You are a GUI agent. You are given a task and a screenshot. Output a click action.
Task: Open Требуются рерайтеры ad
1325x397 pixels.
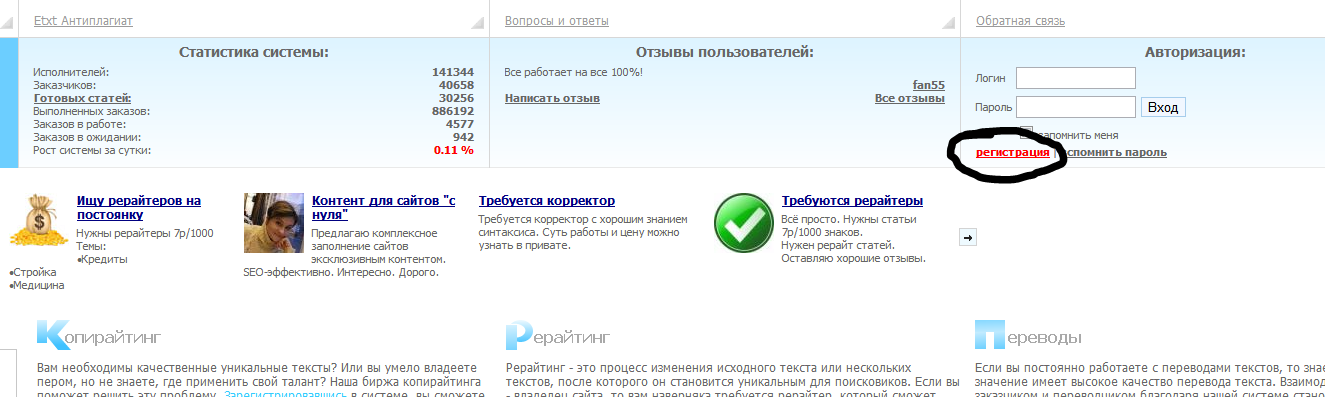(x=852, y=201)
